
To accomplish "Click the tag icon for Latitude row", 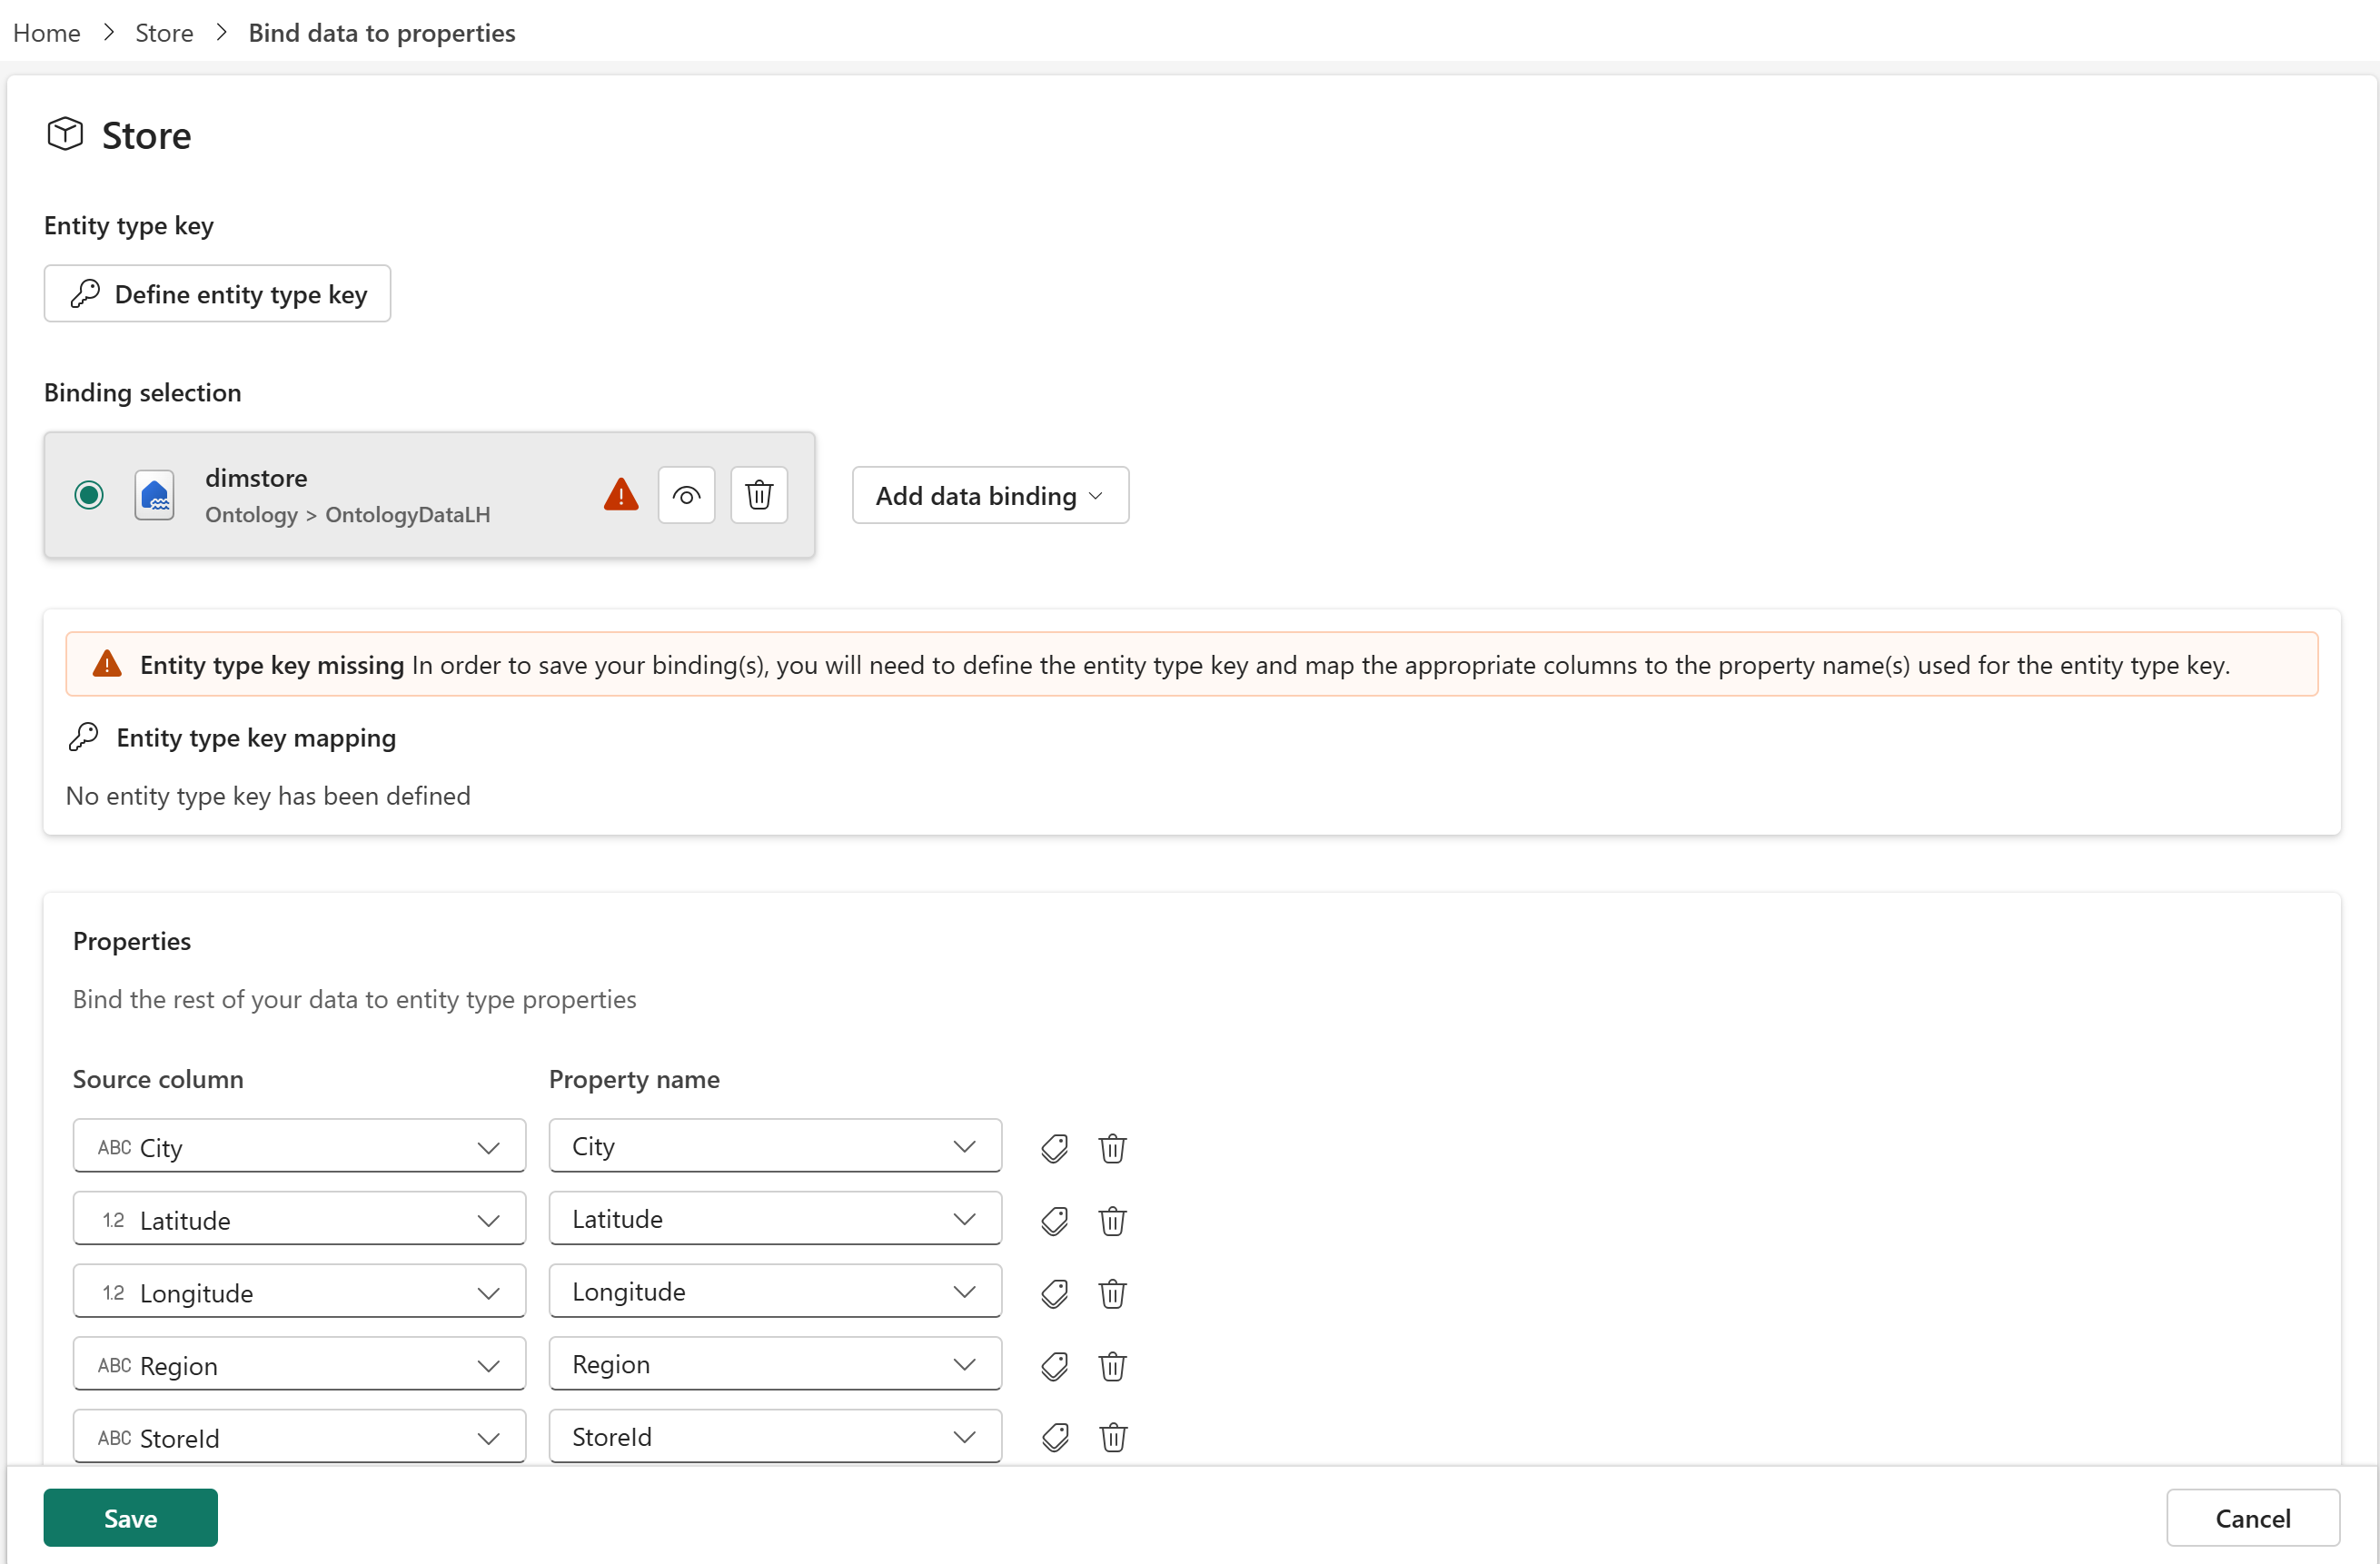I will [1054, 1220].
